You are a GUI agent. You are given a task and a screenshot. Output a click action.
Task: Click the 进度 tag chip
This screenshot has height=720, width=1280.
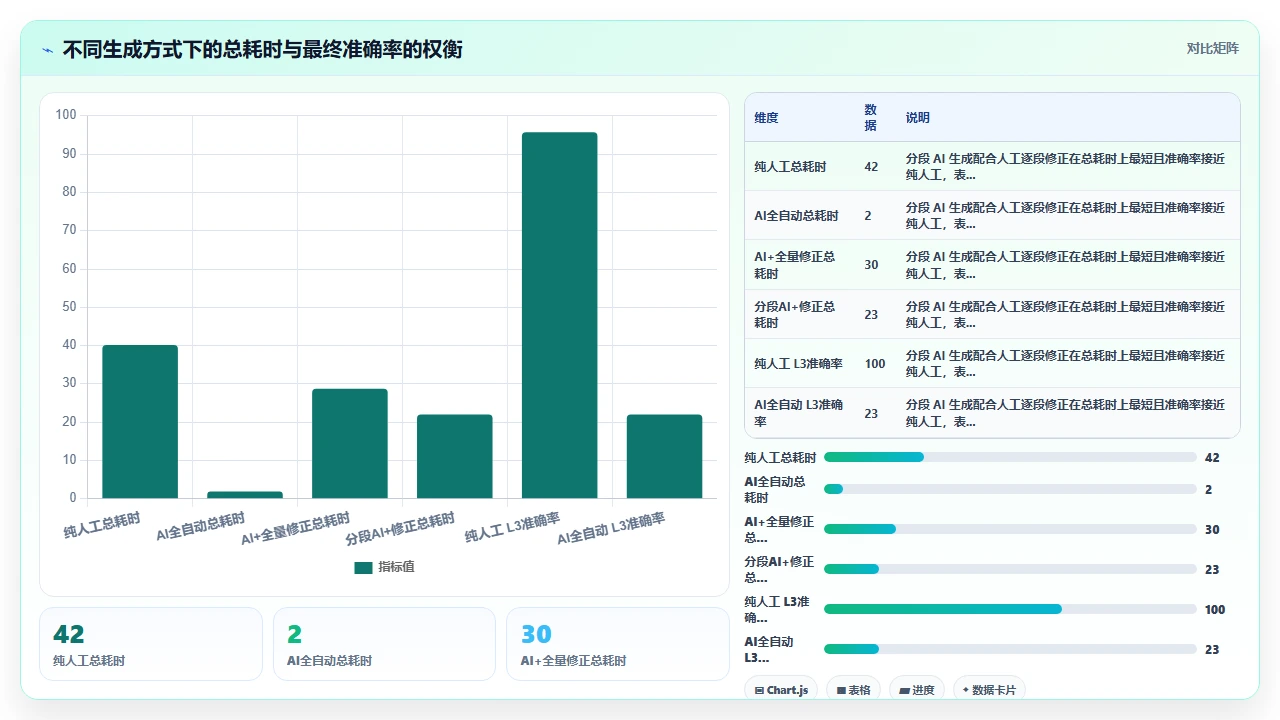(916, 690)
